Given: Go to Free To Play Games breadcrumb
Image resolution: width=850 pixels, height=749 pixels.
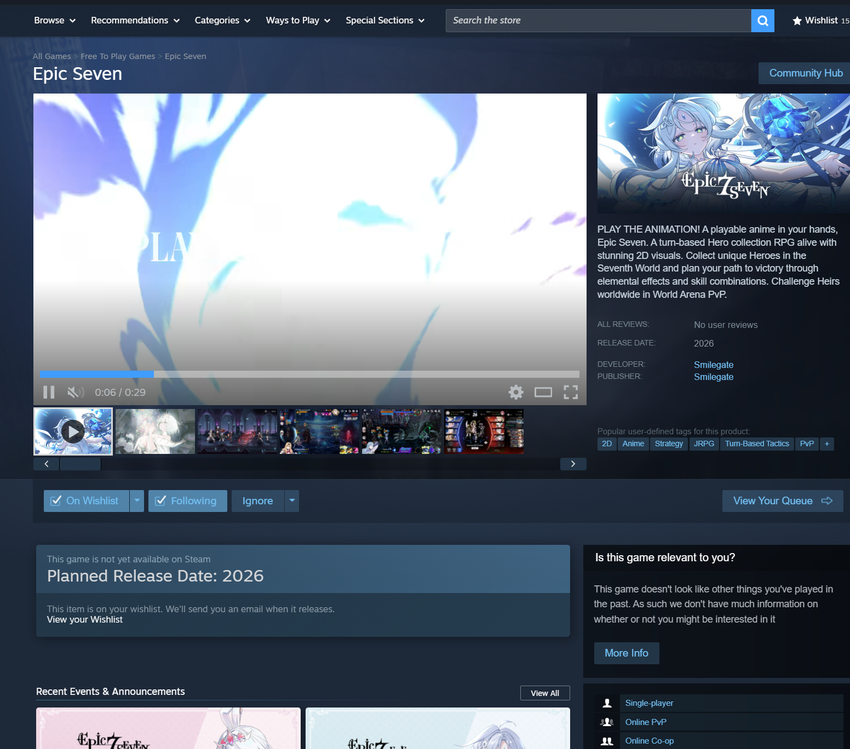Looking at the screenshot, I should (x=118, y=56).
